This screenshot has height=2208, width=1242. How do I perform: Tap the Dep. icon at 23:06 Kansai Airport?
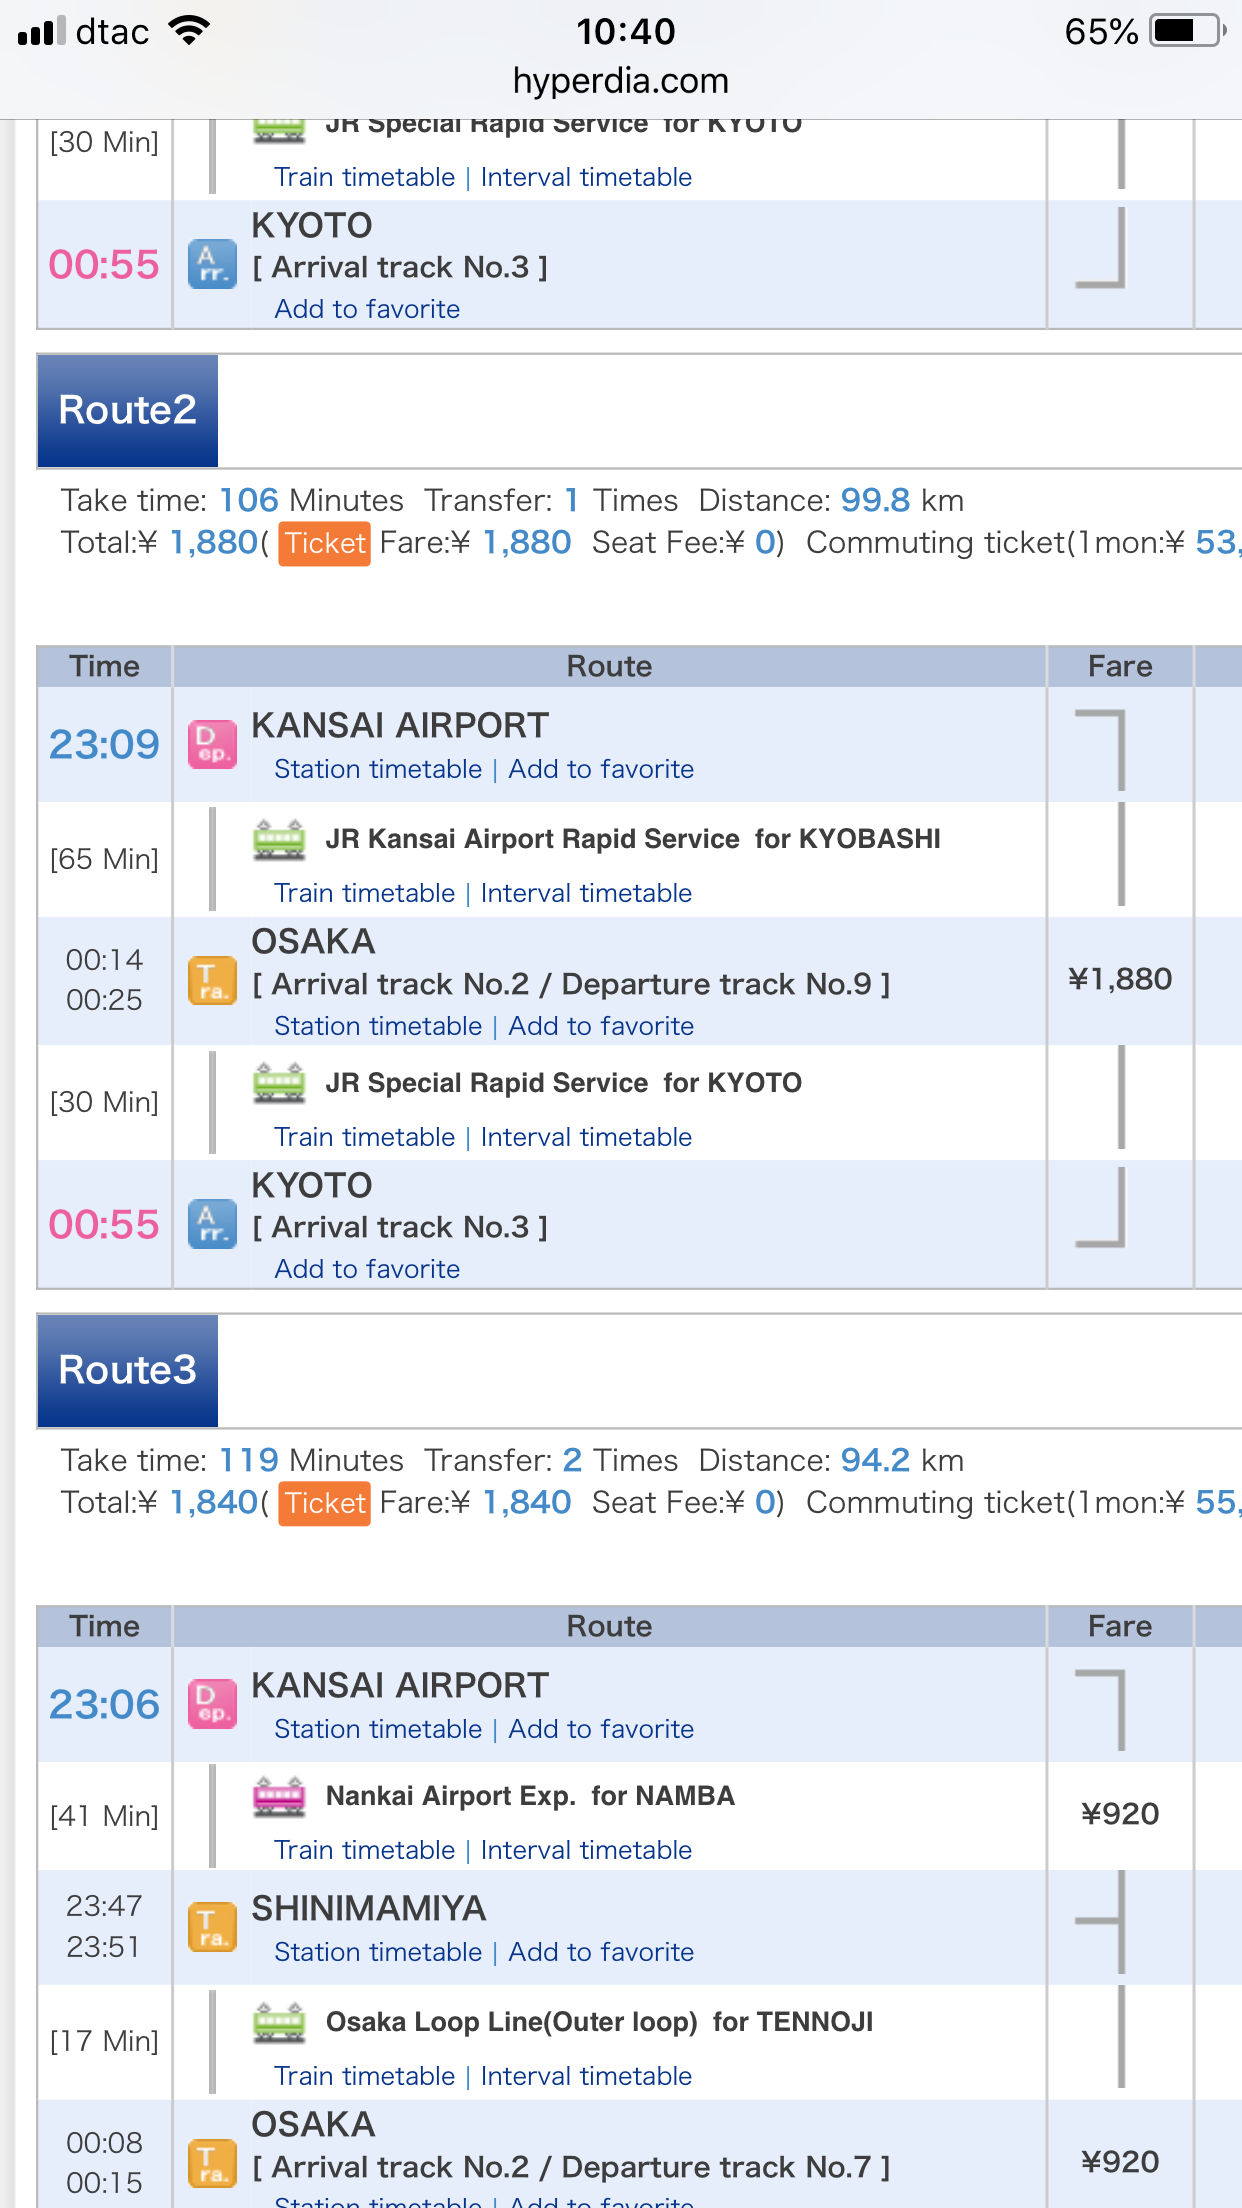click(212, 1704)
